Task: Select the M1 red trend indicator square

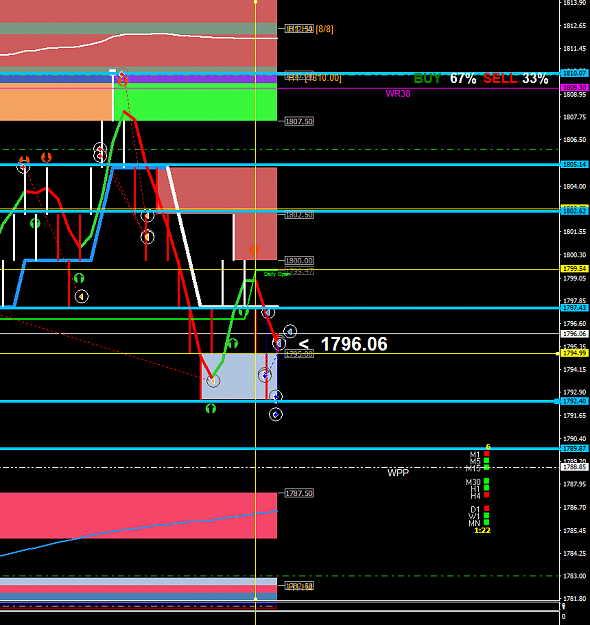Action: click(486, 454)
